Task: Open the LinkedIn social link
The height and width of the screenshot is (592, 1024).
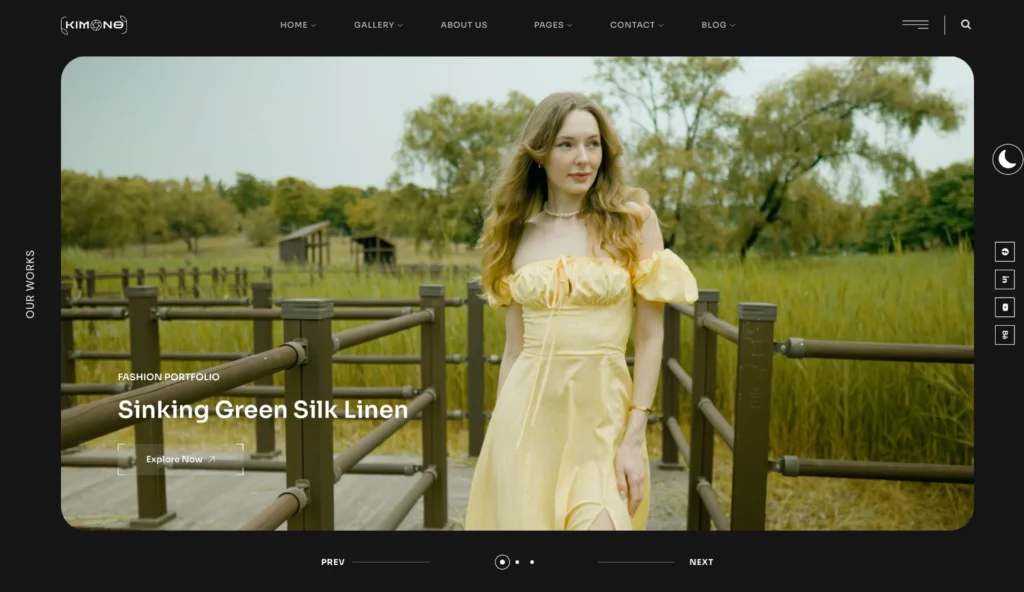Action: 1005,280
